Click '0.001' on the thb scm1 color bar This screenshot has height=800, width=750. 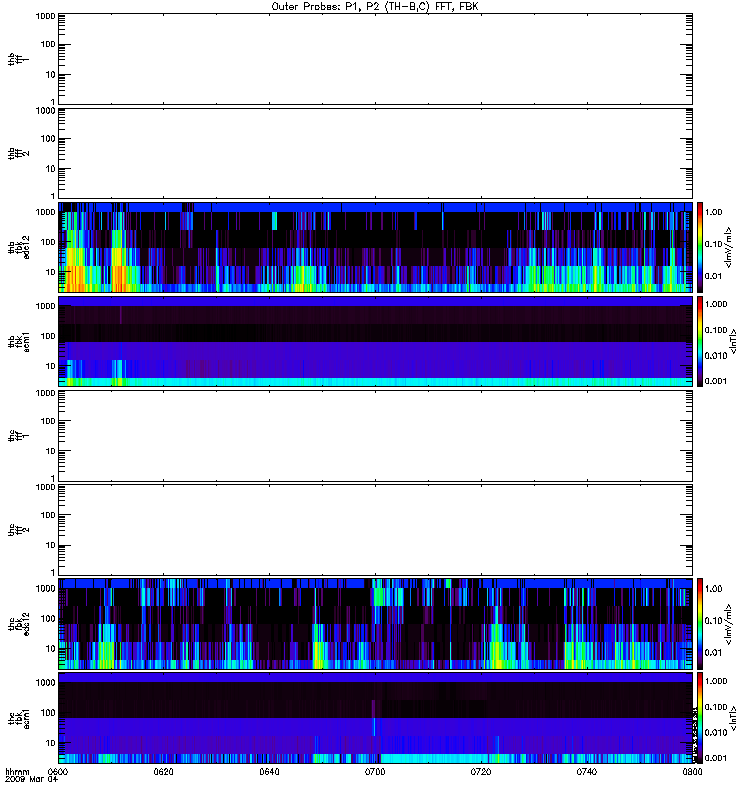[716, 381]
